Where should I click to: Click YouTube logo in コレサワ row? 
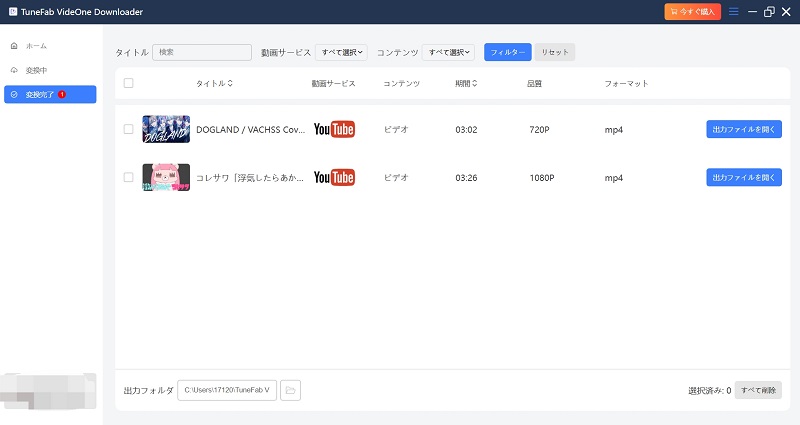[x=334, y=178]
